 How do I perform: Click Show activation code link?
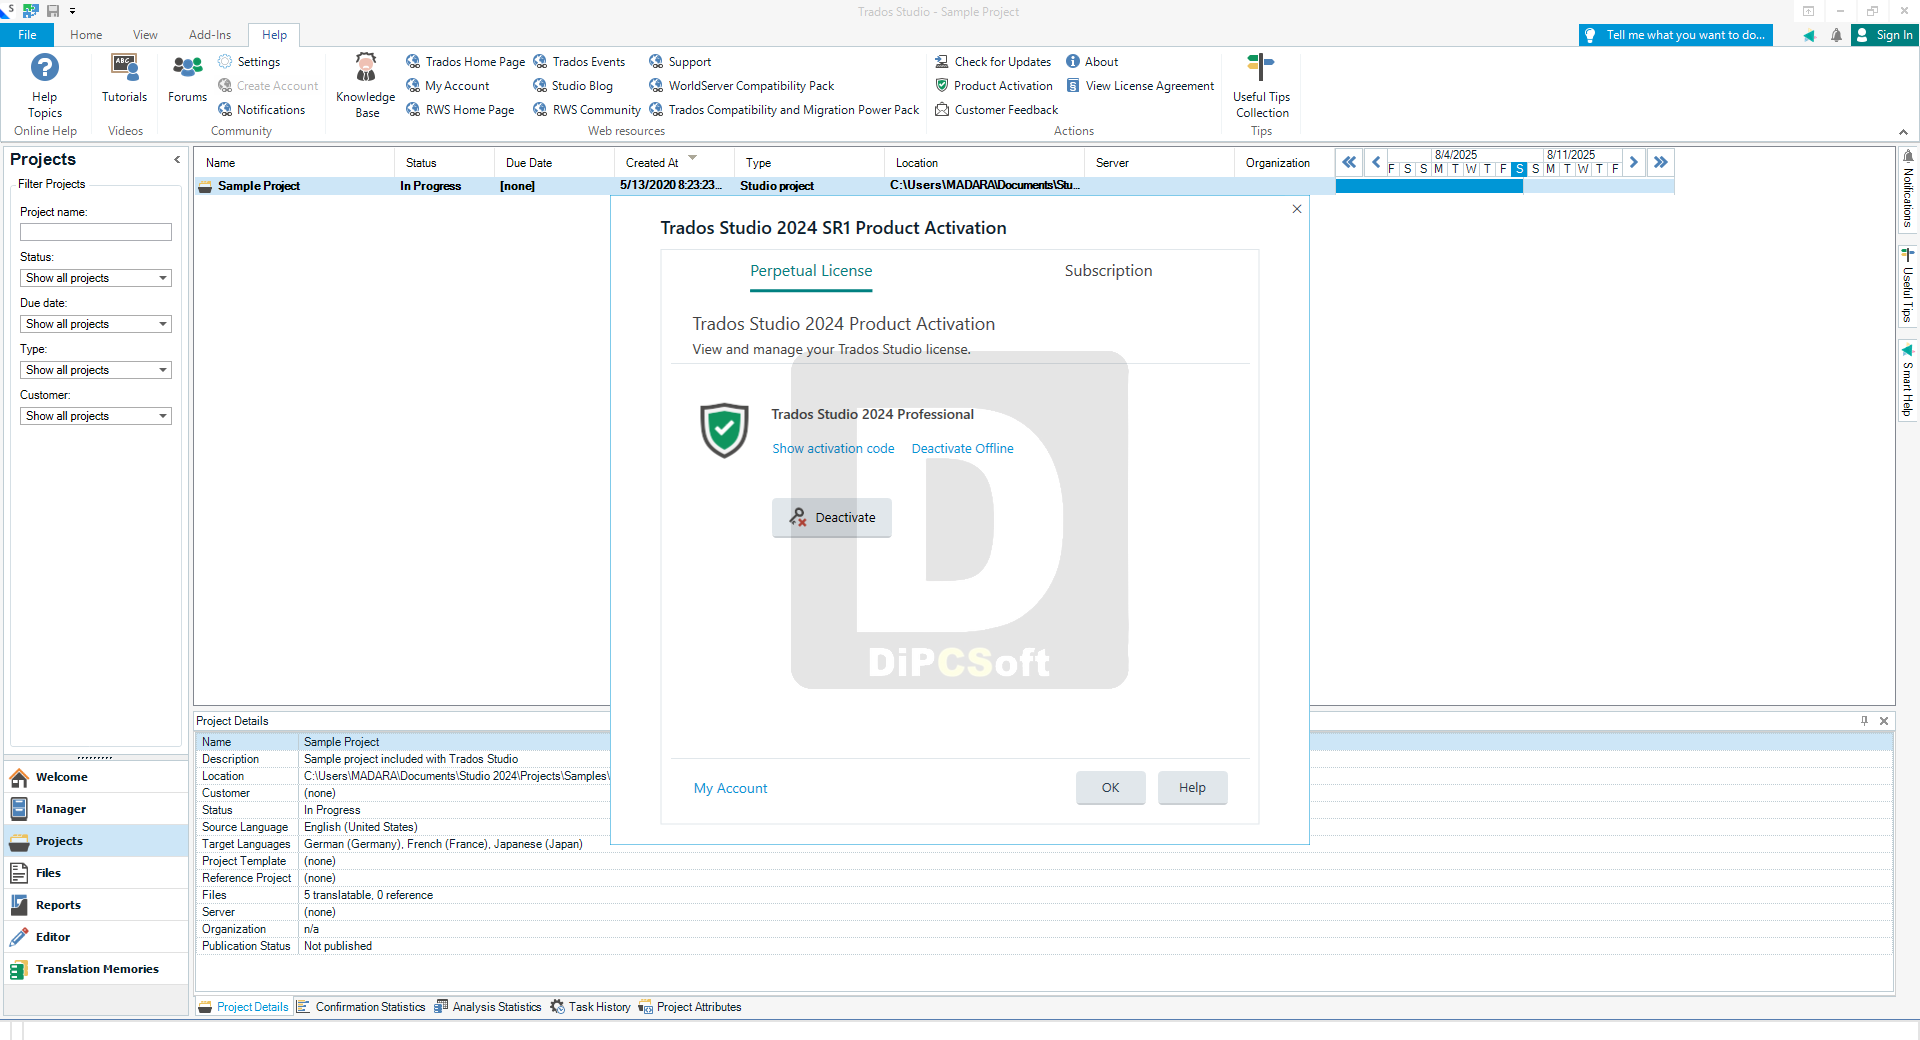point(833,449)
